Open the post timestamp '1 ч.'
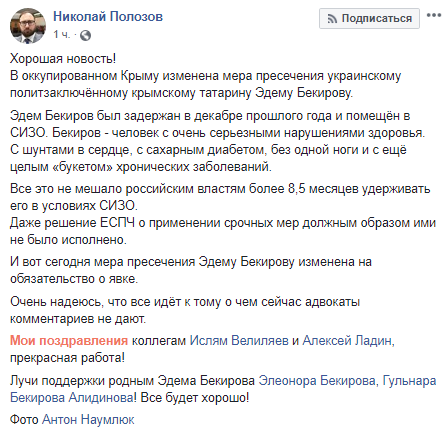This screenshot has width=447, height=435. [62, 34]
